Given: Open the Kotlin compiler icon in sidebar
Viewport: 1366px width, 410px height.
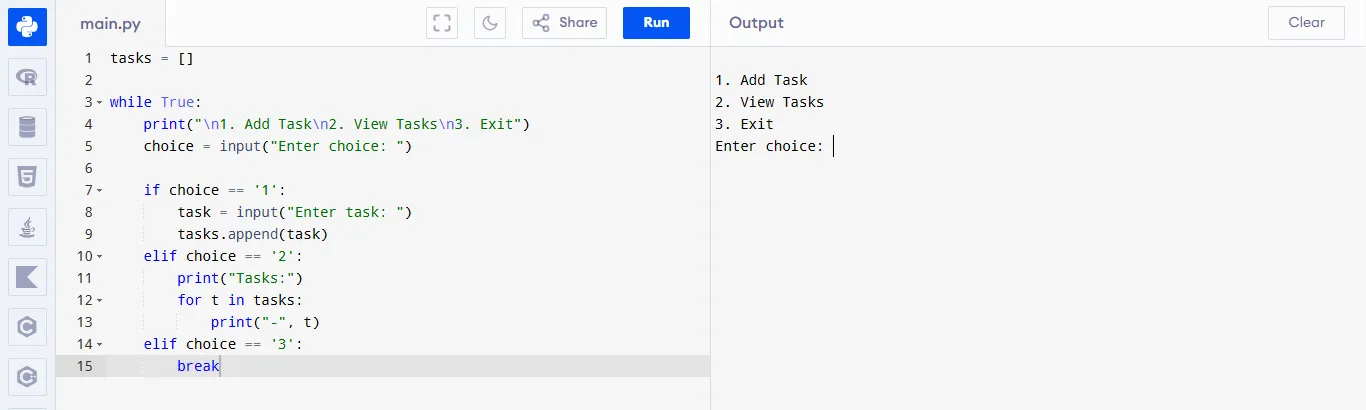Looking at the screenshot, I should pos(27,277).
